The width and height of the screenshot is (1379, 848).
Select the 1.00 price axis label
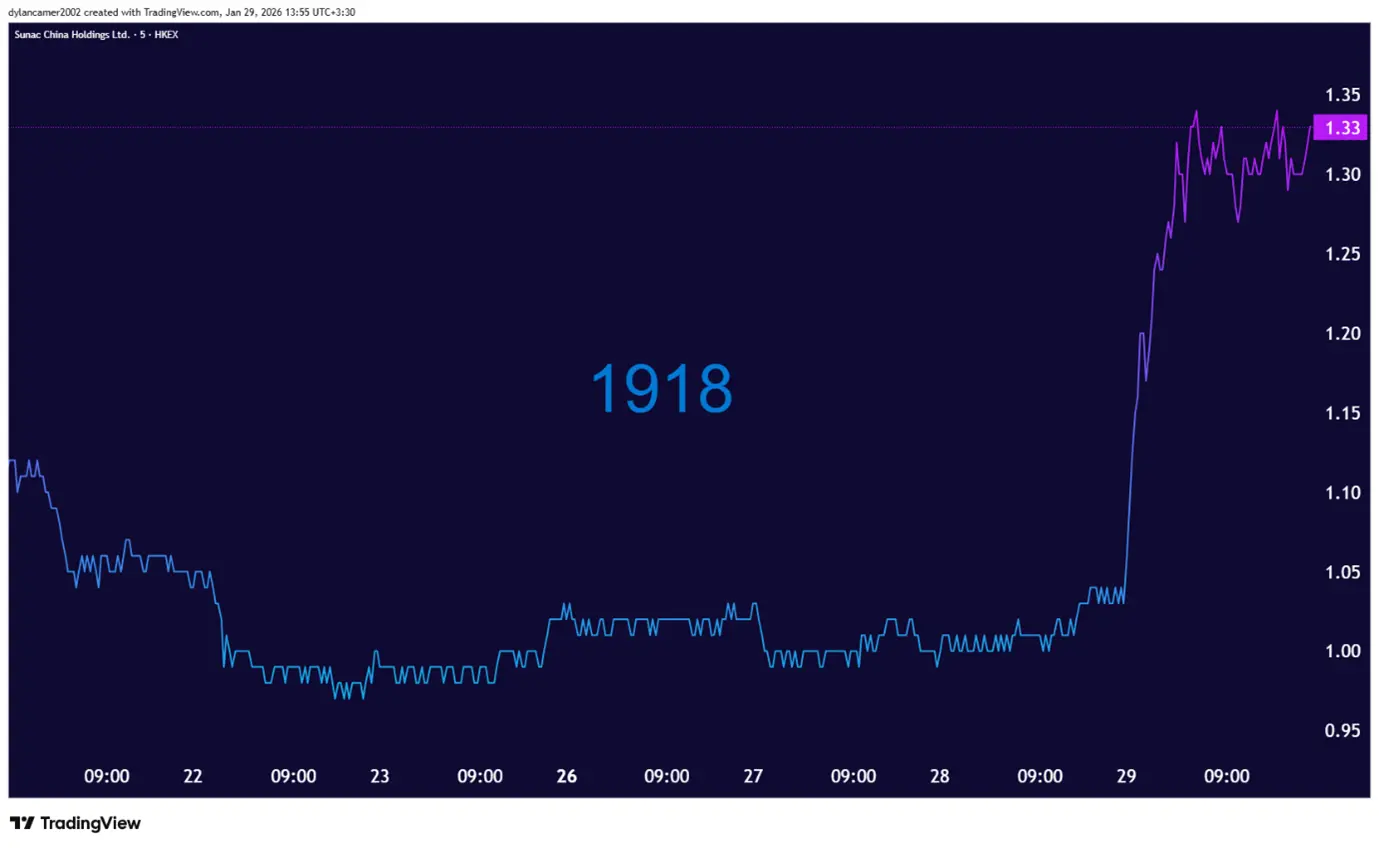coord(1341,651)
